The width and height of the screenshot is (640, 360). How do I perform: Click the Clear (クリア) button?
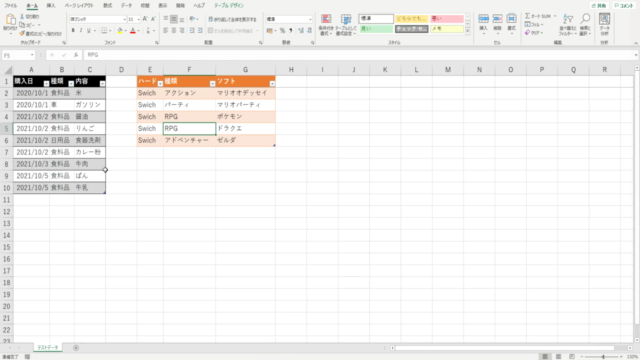[534, 32]
